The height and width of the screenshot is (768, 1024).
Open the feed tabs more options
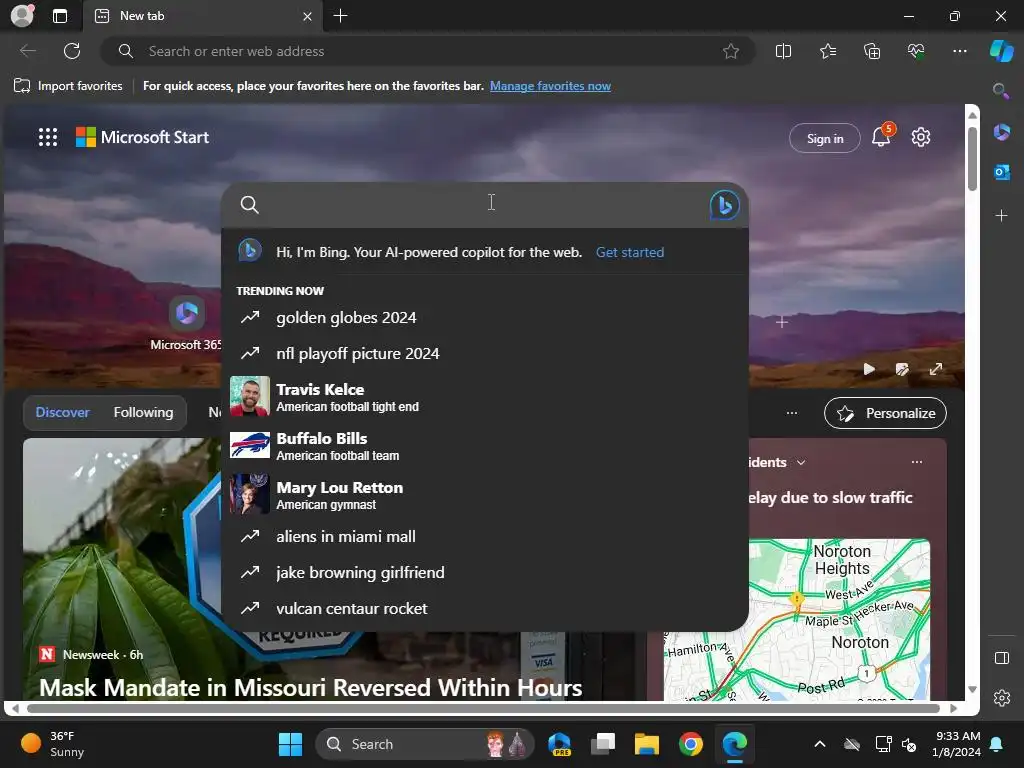pos(792,413)
